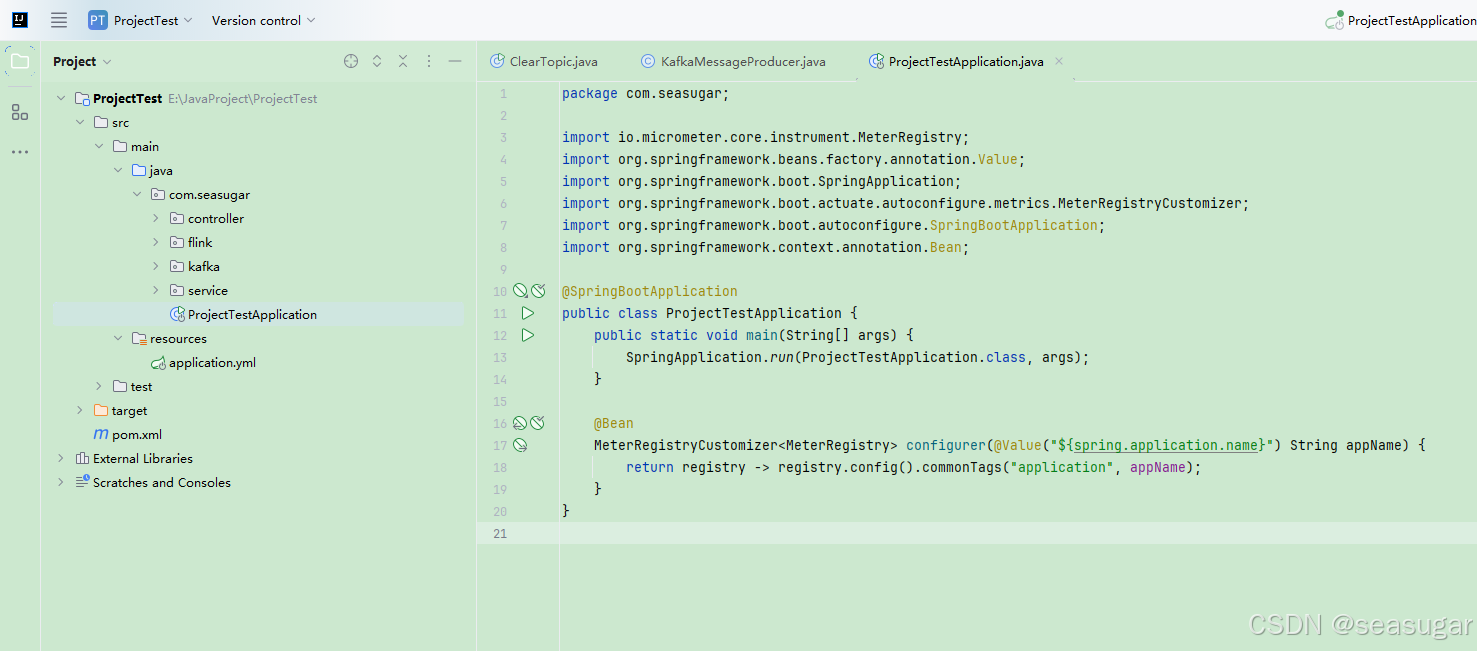Open Project panel options menu

coord(429,61)
